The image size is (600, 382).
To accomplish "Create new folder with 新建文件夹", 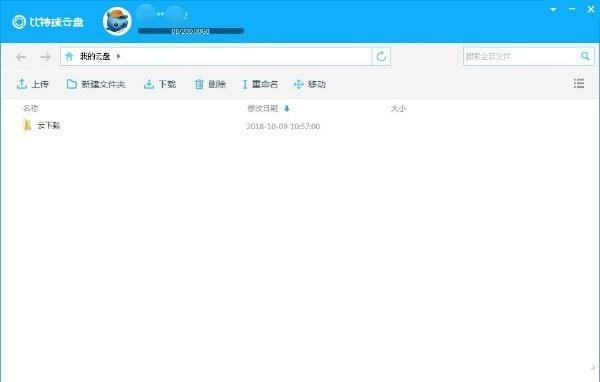I will point(96,84).
